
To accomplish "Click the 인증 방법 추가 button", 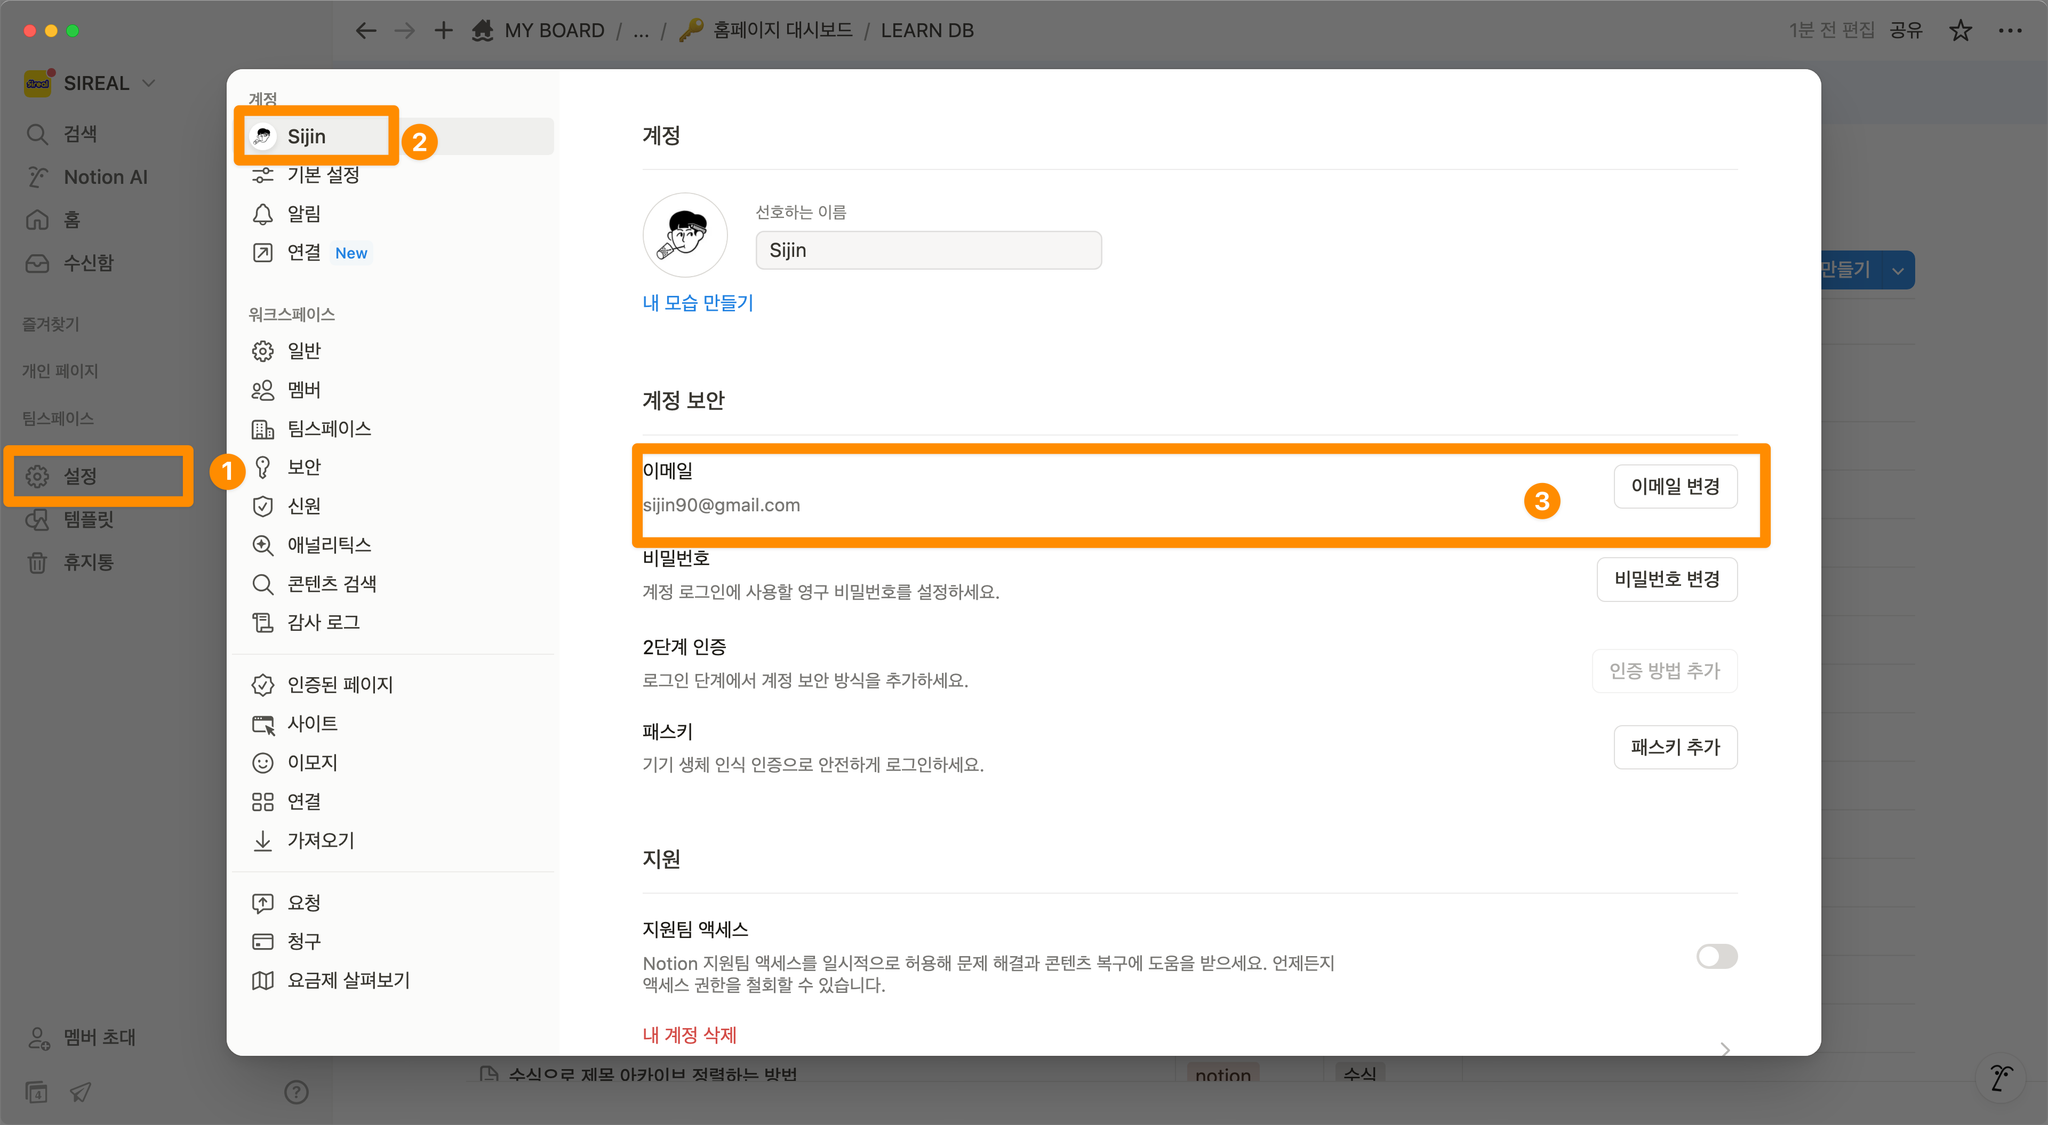I will (x=1664, y=671).
